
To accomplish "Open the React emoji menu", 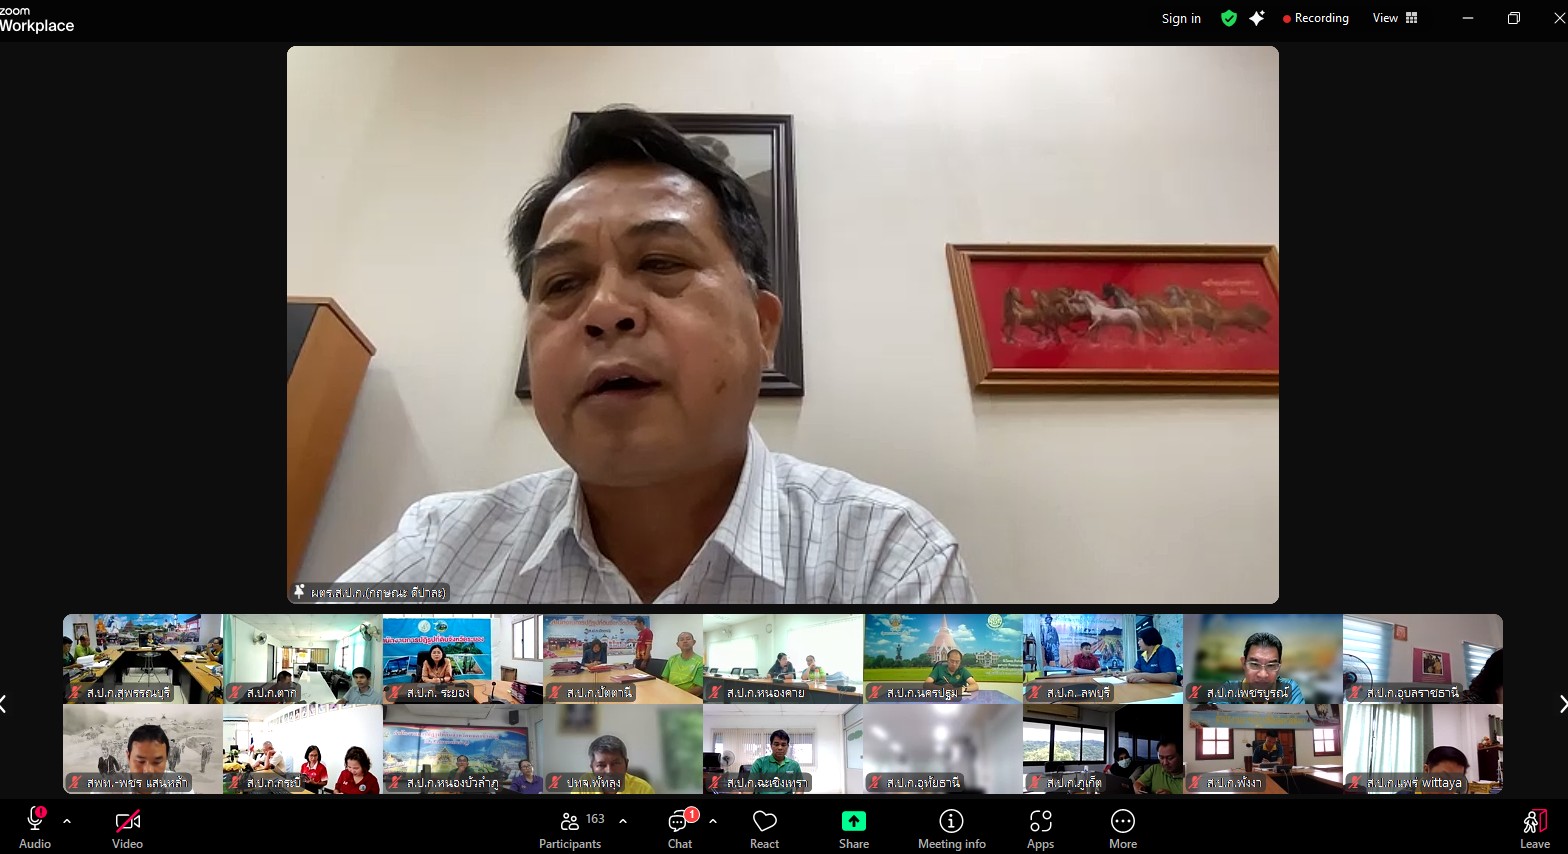I will (765, 829).
